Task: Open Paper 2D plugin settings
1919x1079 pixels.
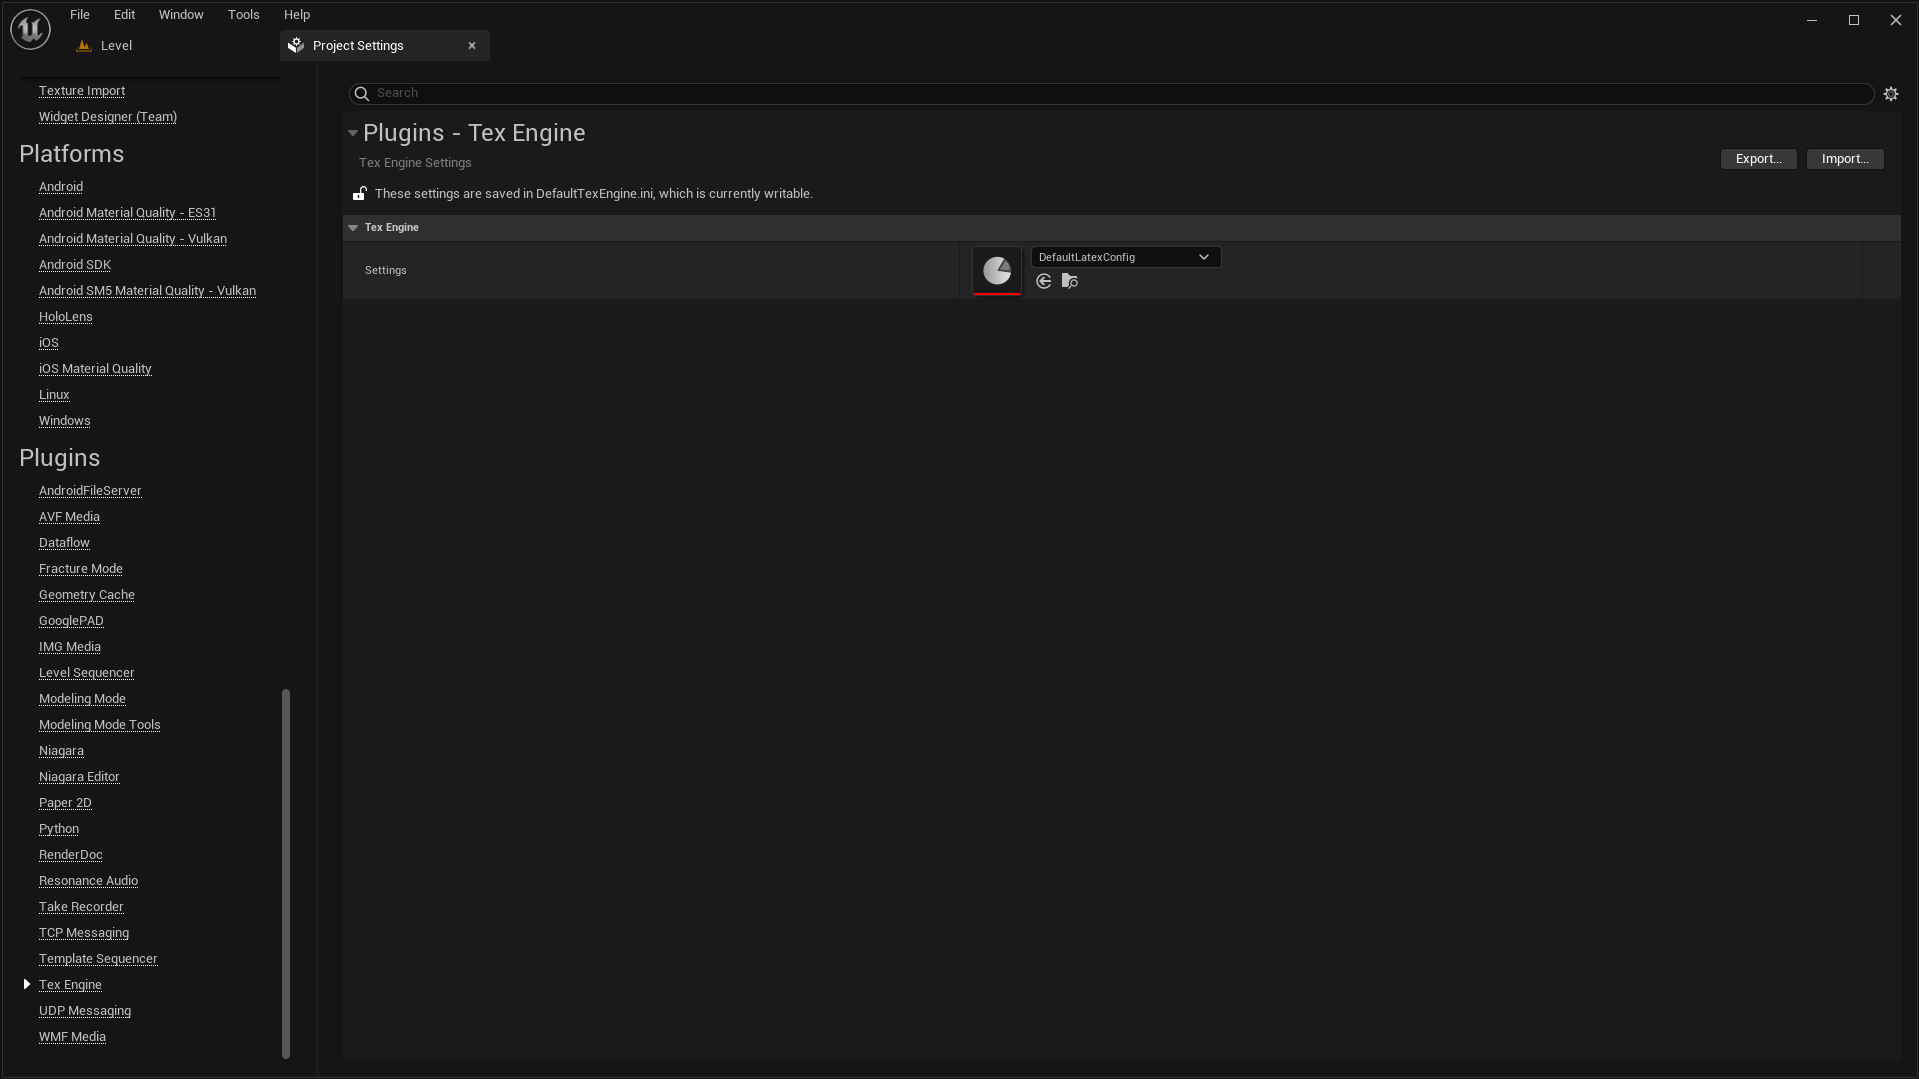Action: [x=65, y=802]
